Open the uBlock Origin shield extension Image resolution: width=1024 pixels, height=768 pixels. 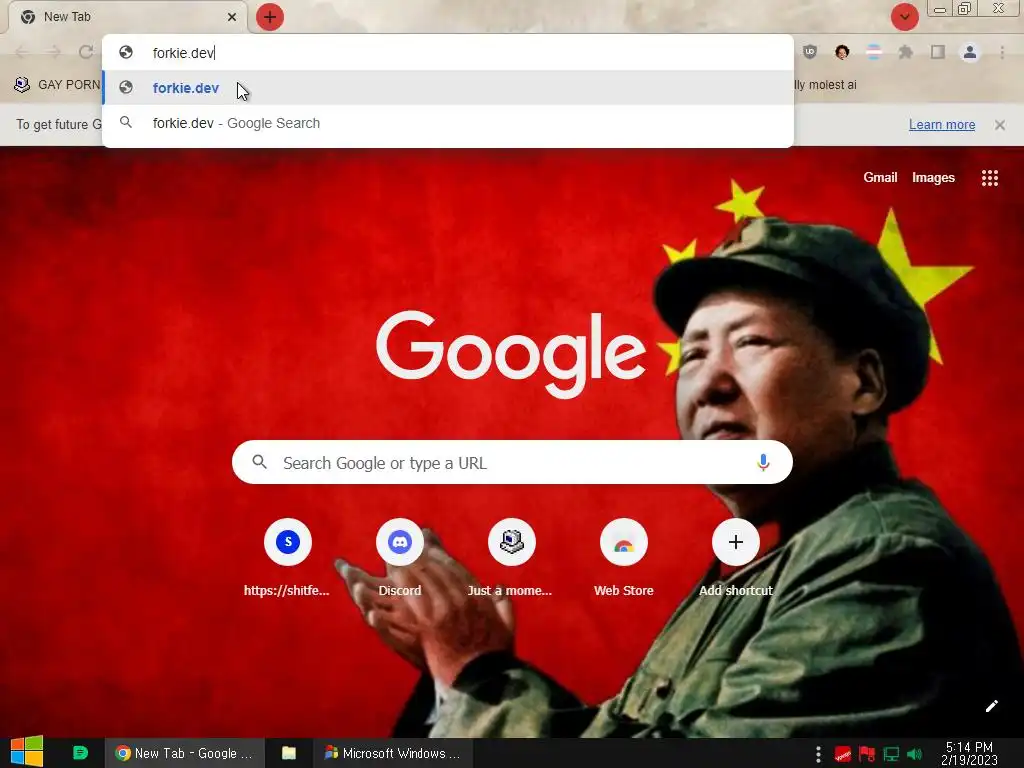[810, 52]
